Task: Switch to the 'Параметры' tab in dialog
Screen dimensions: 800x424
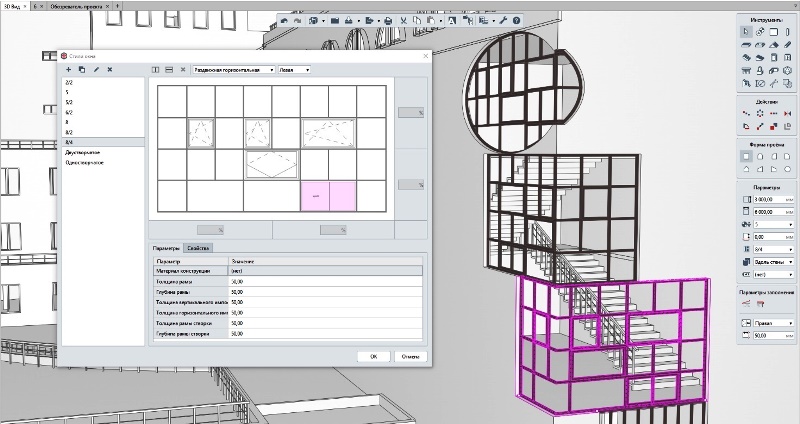Action: point(167,248)
